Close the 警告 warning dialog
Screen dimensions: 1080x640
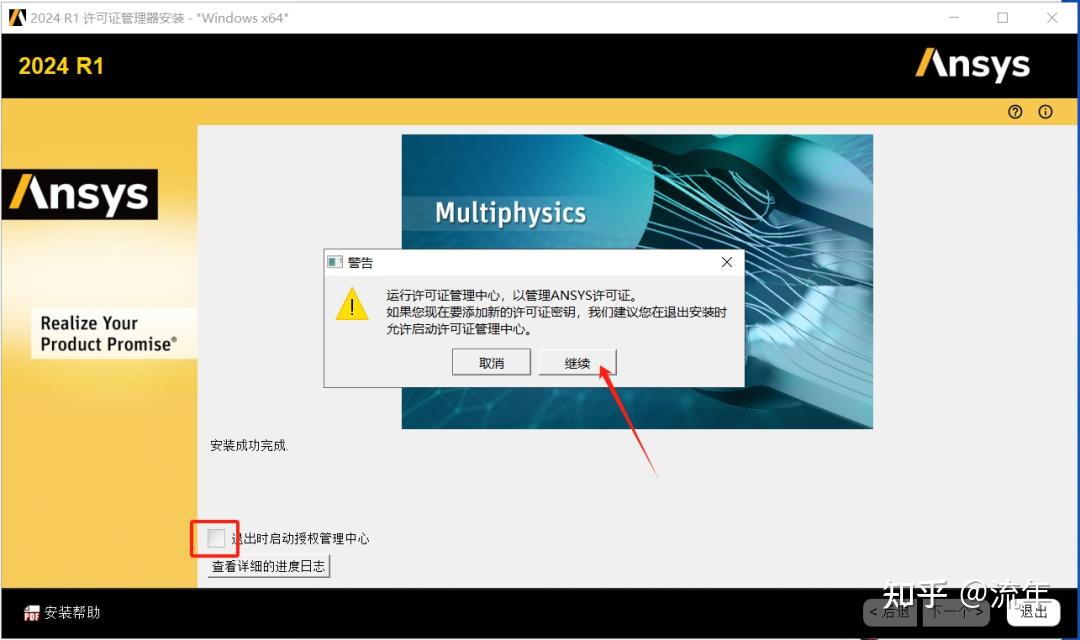tap(726, 262)
